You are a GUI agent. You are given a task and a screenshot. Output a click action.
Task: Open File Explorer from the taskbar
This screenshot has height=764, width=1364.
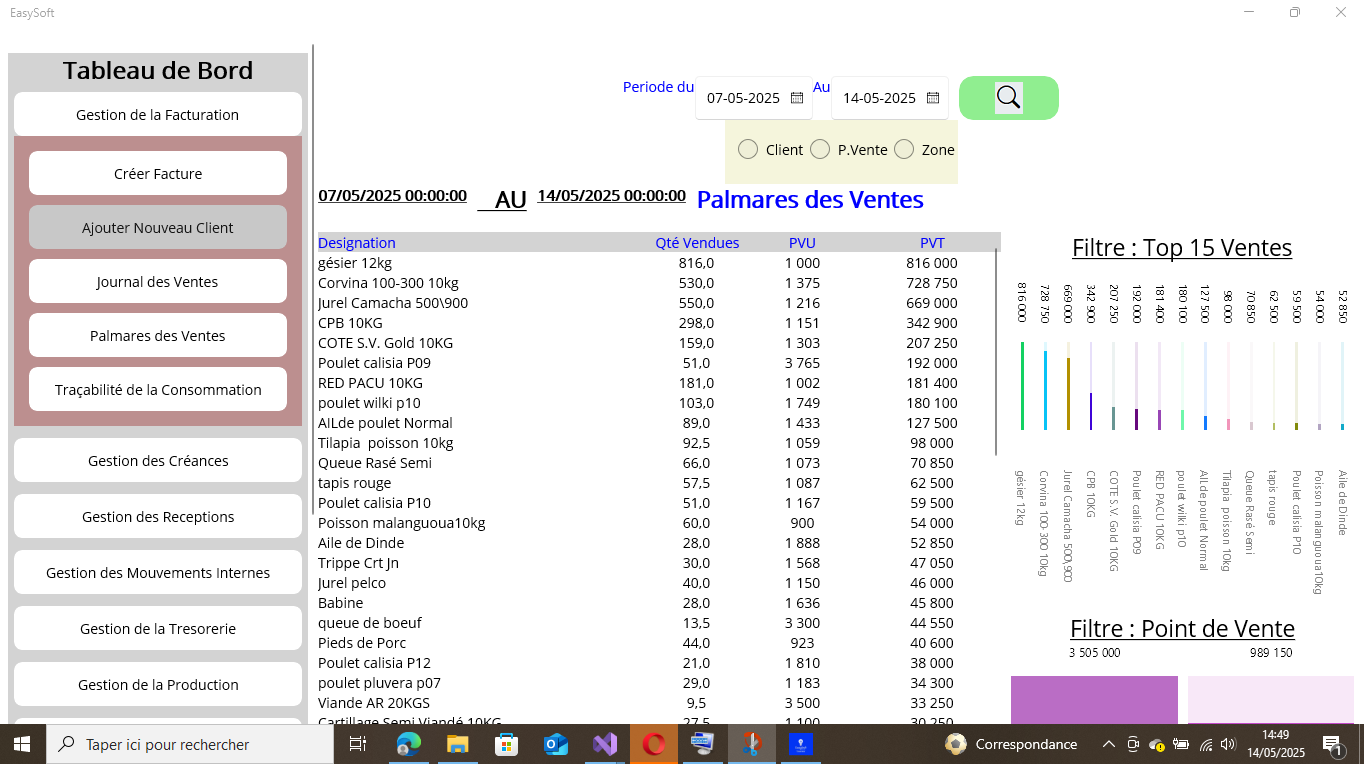point(457,744)
